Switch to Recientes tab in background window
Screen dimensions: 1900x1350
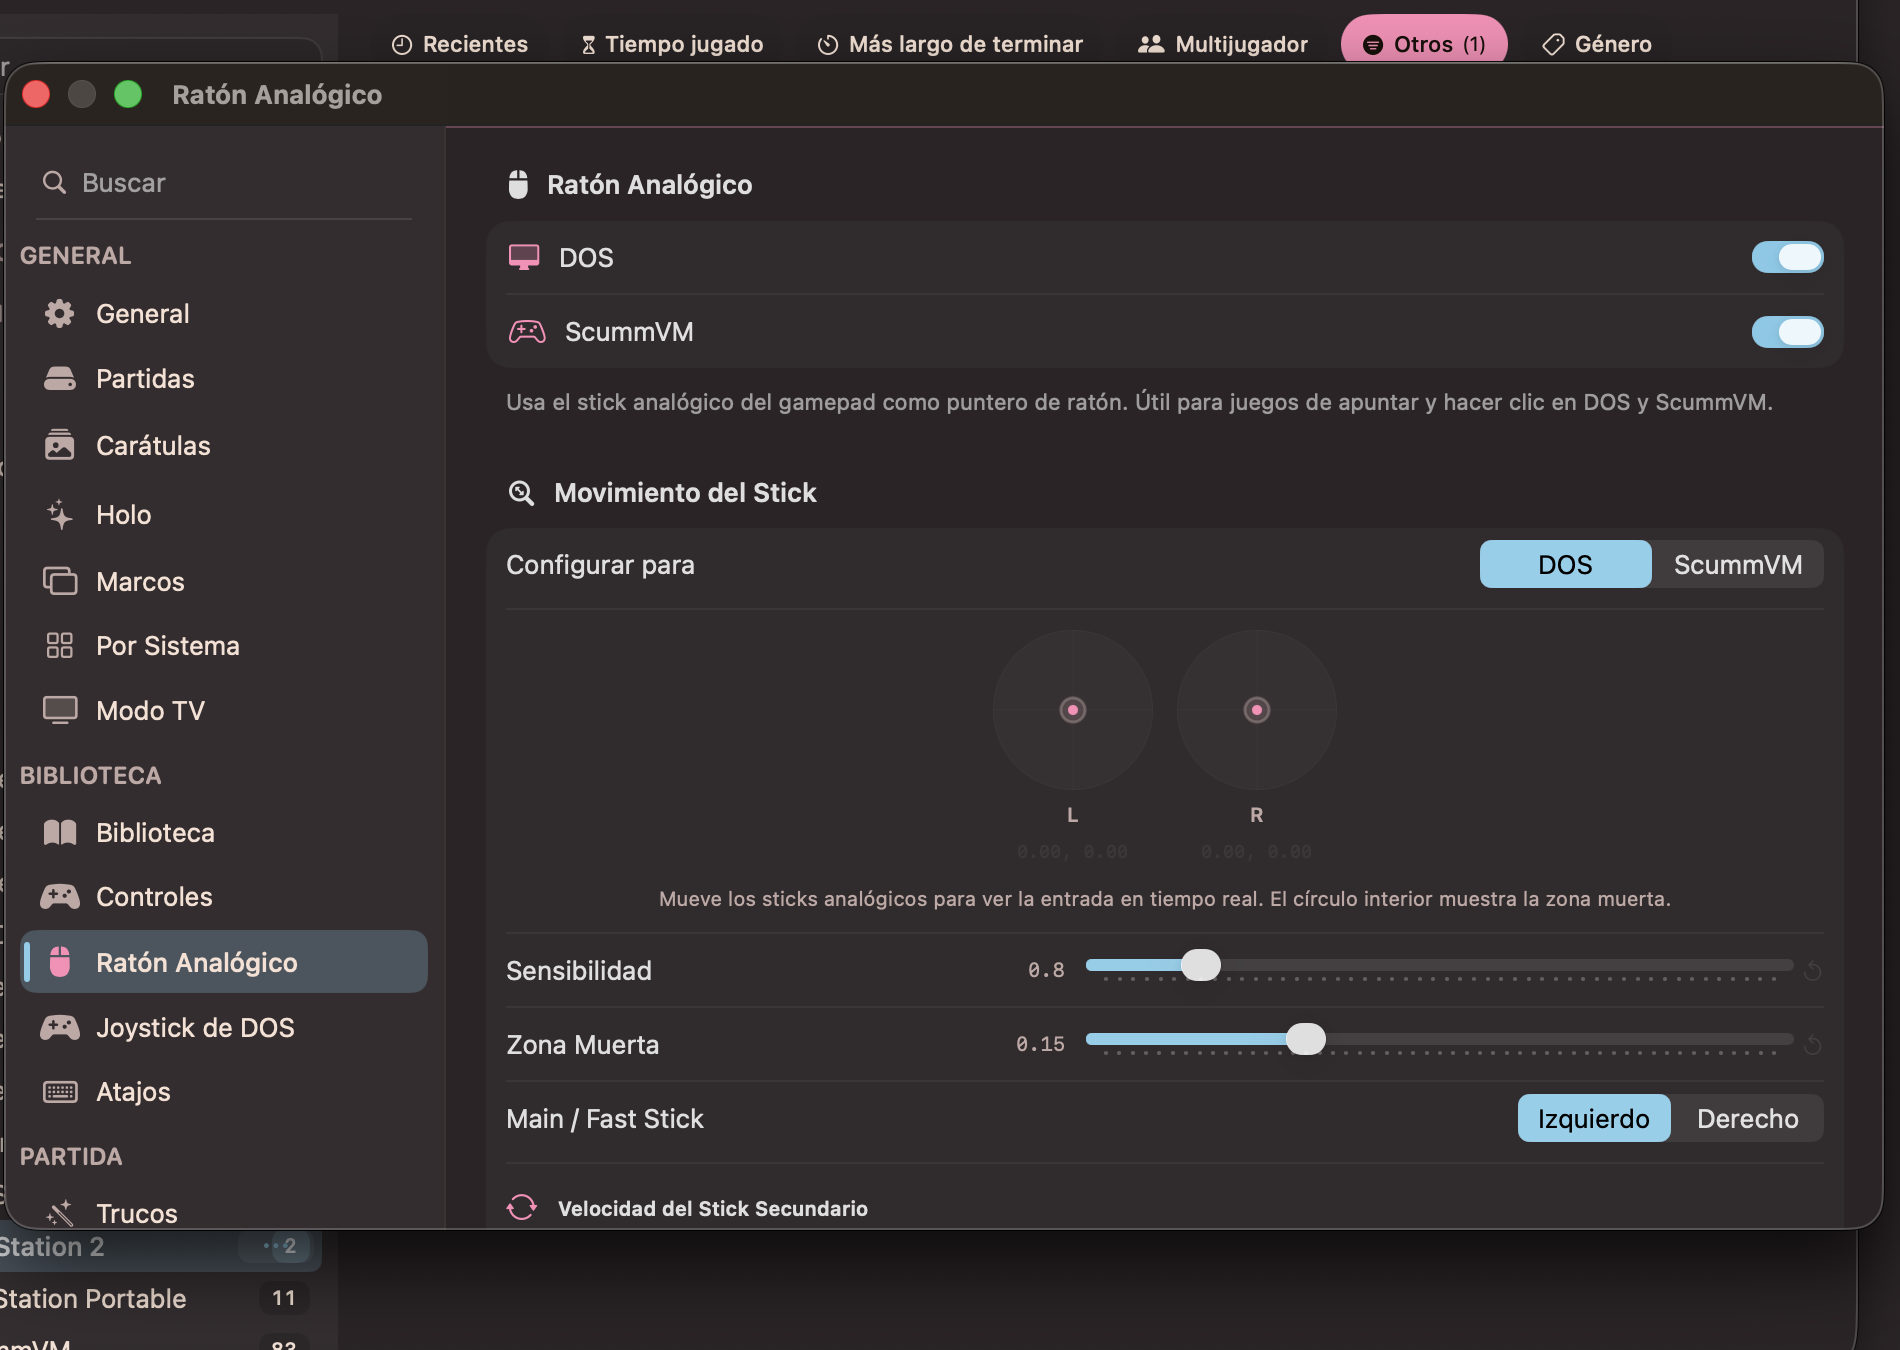460,44
